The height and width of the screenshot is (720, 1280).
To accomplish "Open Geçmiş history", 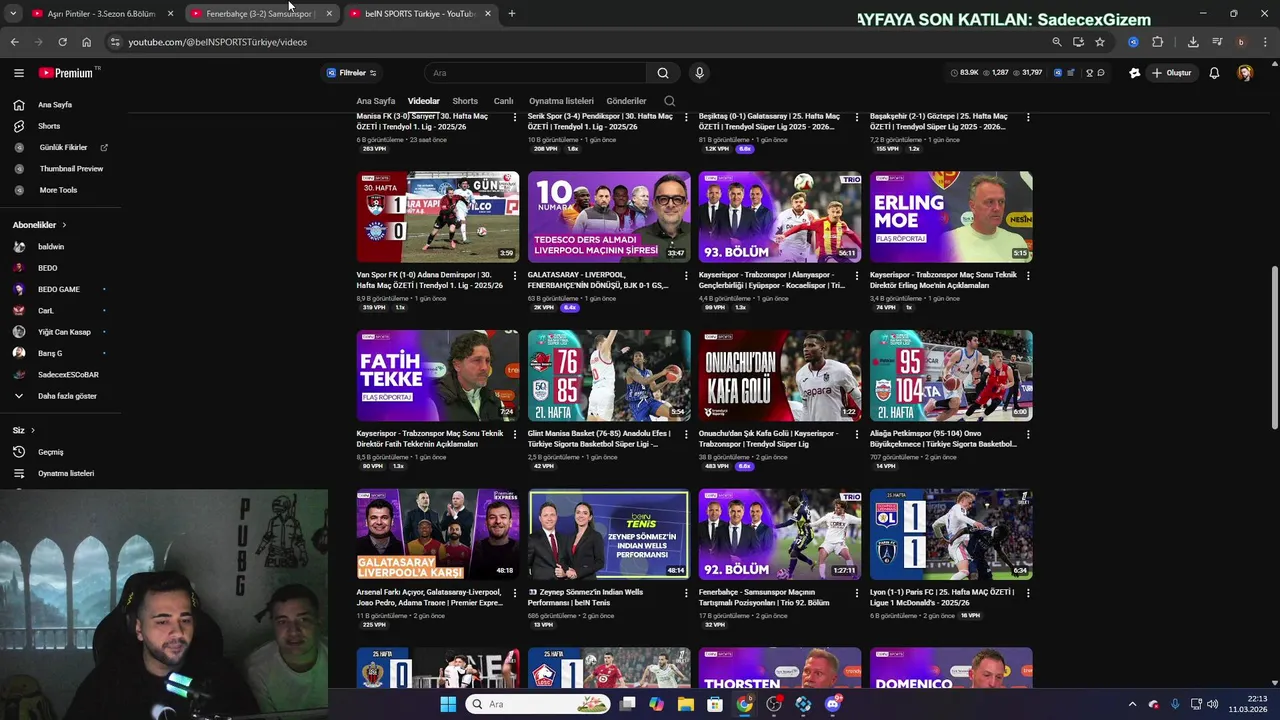I will [50, 452].
